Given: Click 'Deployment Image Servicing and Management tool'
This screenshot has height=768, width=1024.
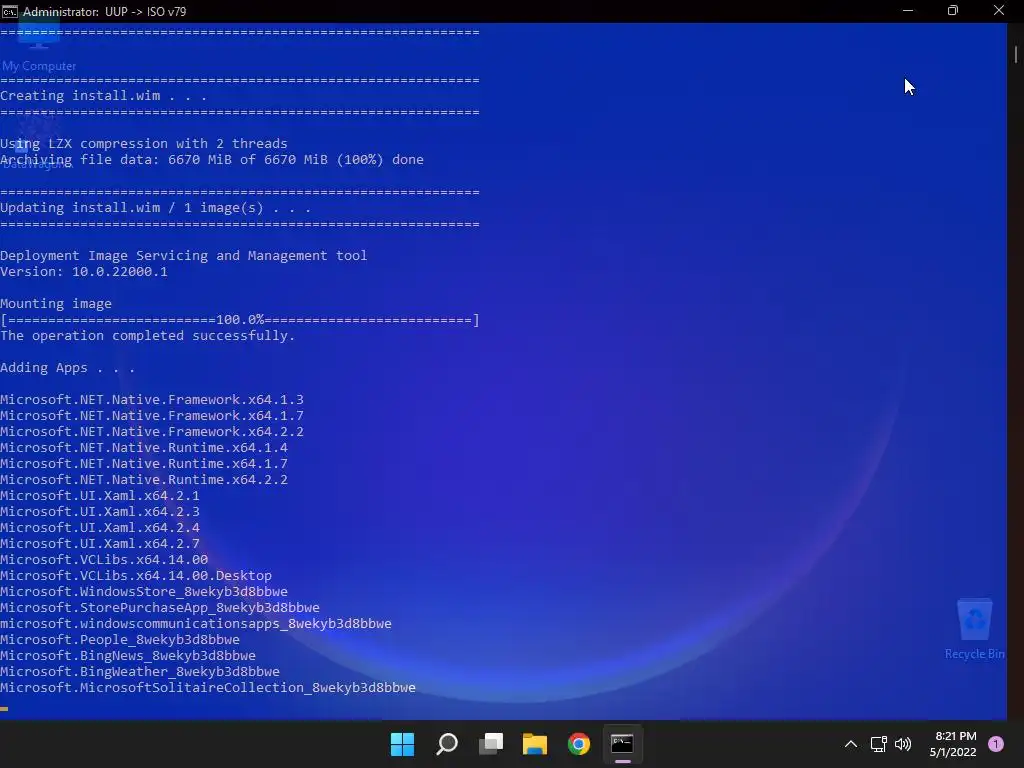Looking at the screenshot, I should [x=184, y=256].
